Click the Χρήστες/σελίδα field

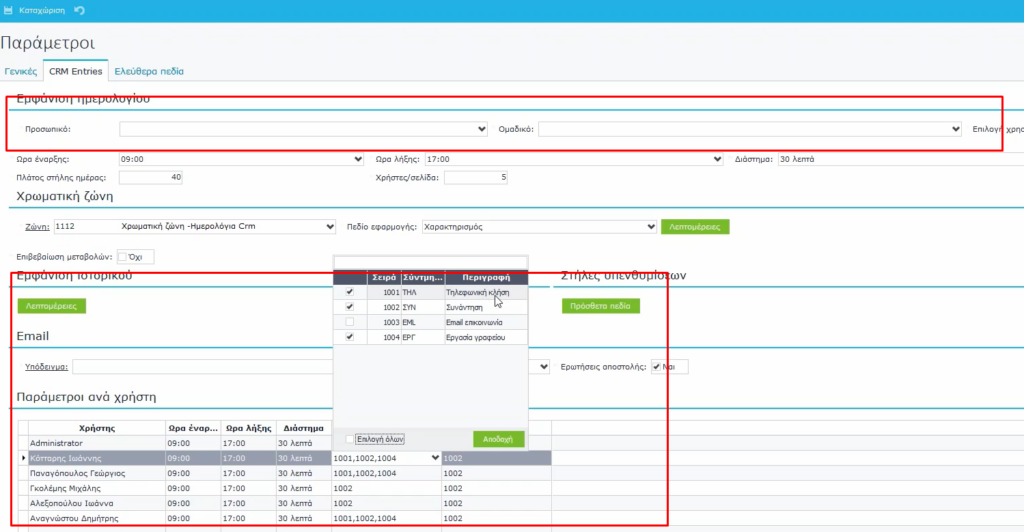(476, 178)
